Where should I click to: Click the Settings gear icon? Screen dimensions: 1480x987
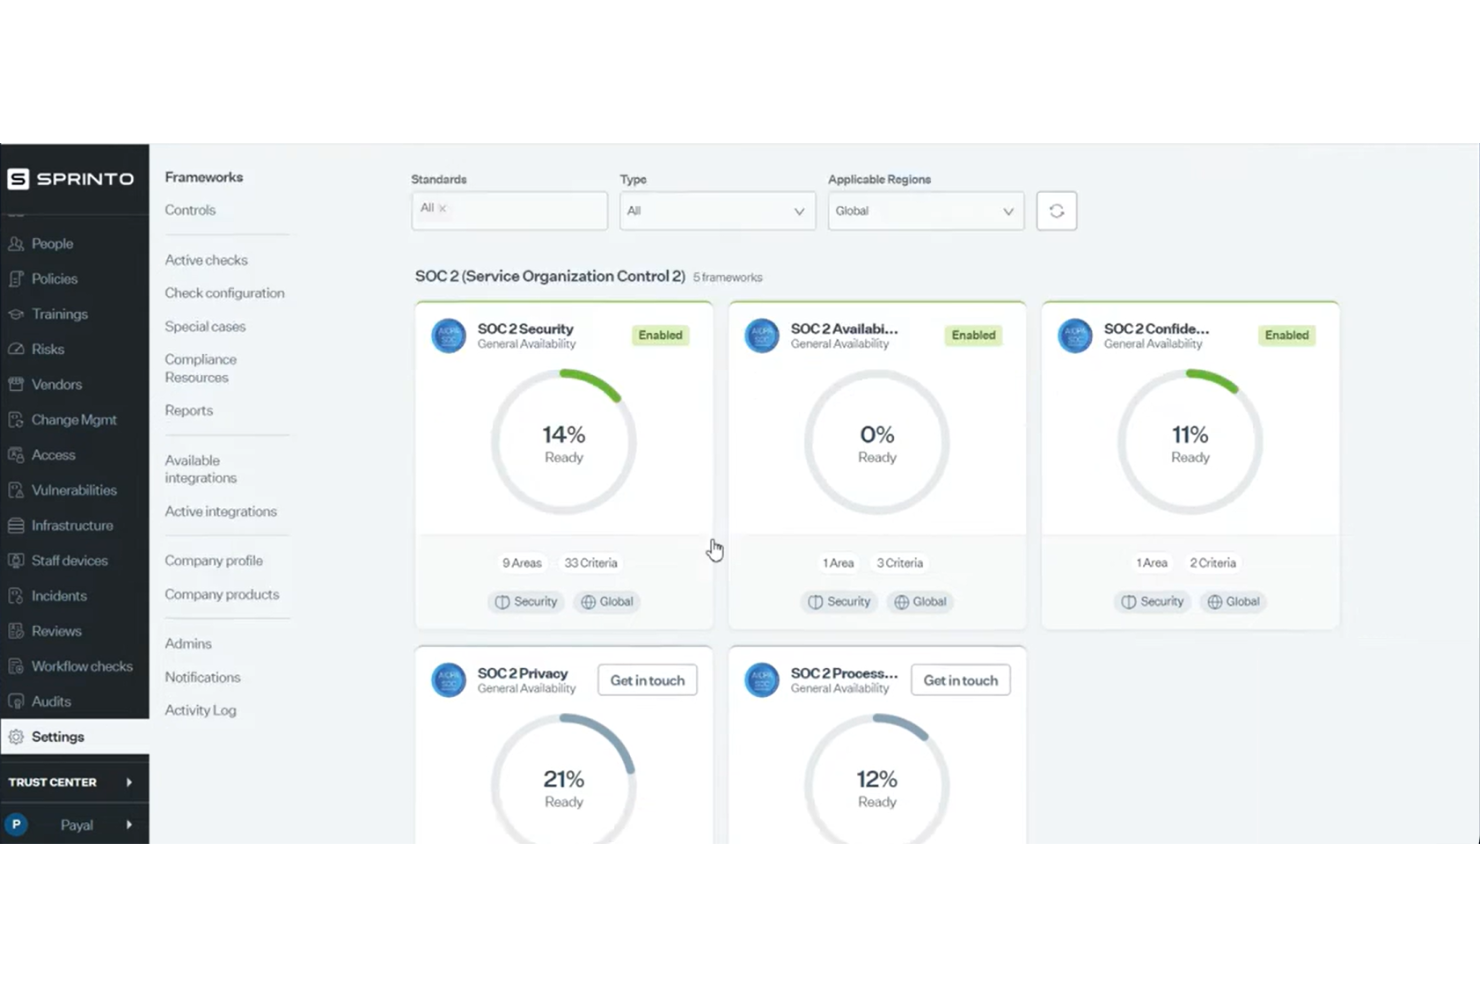pos(16,737)
